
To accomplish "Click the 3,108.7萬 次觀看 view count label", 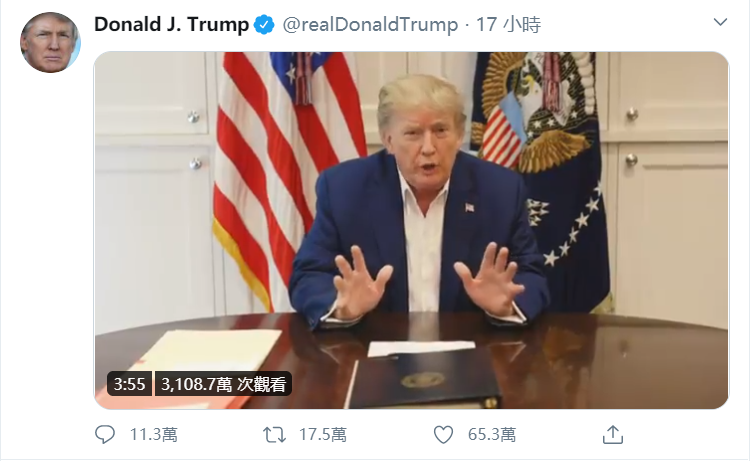I will (223, 384).
